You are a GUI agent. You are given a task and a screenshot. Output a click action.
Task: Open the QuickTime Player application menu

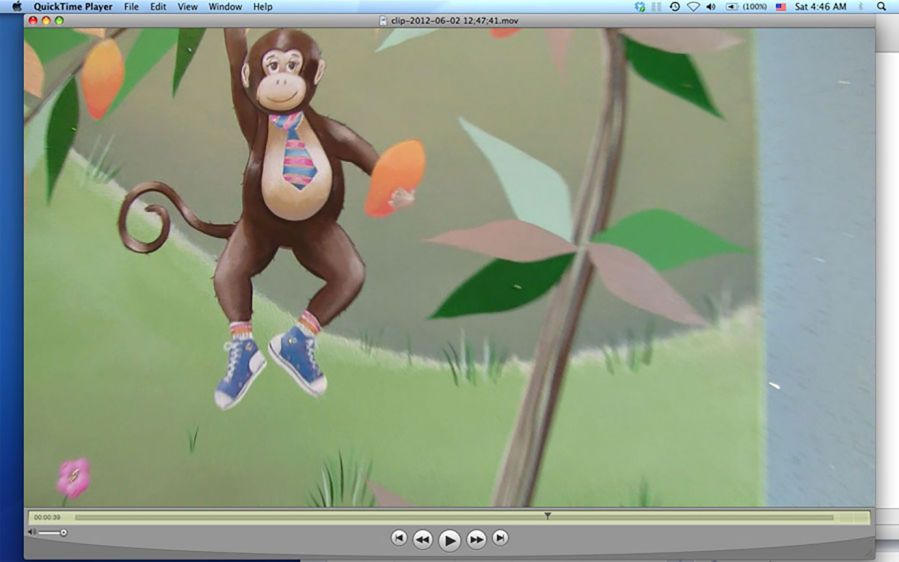coord(73,7)
